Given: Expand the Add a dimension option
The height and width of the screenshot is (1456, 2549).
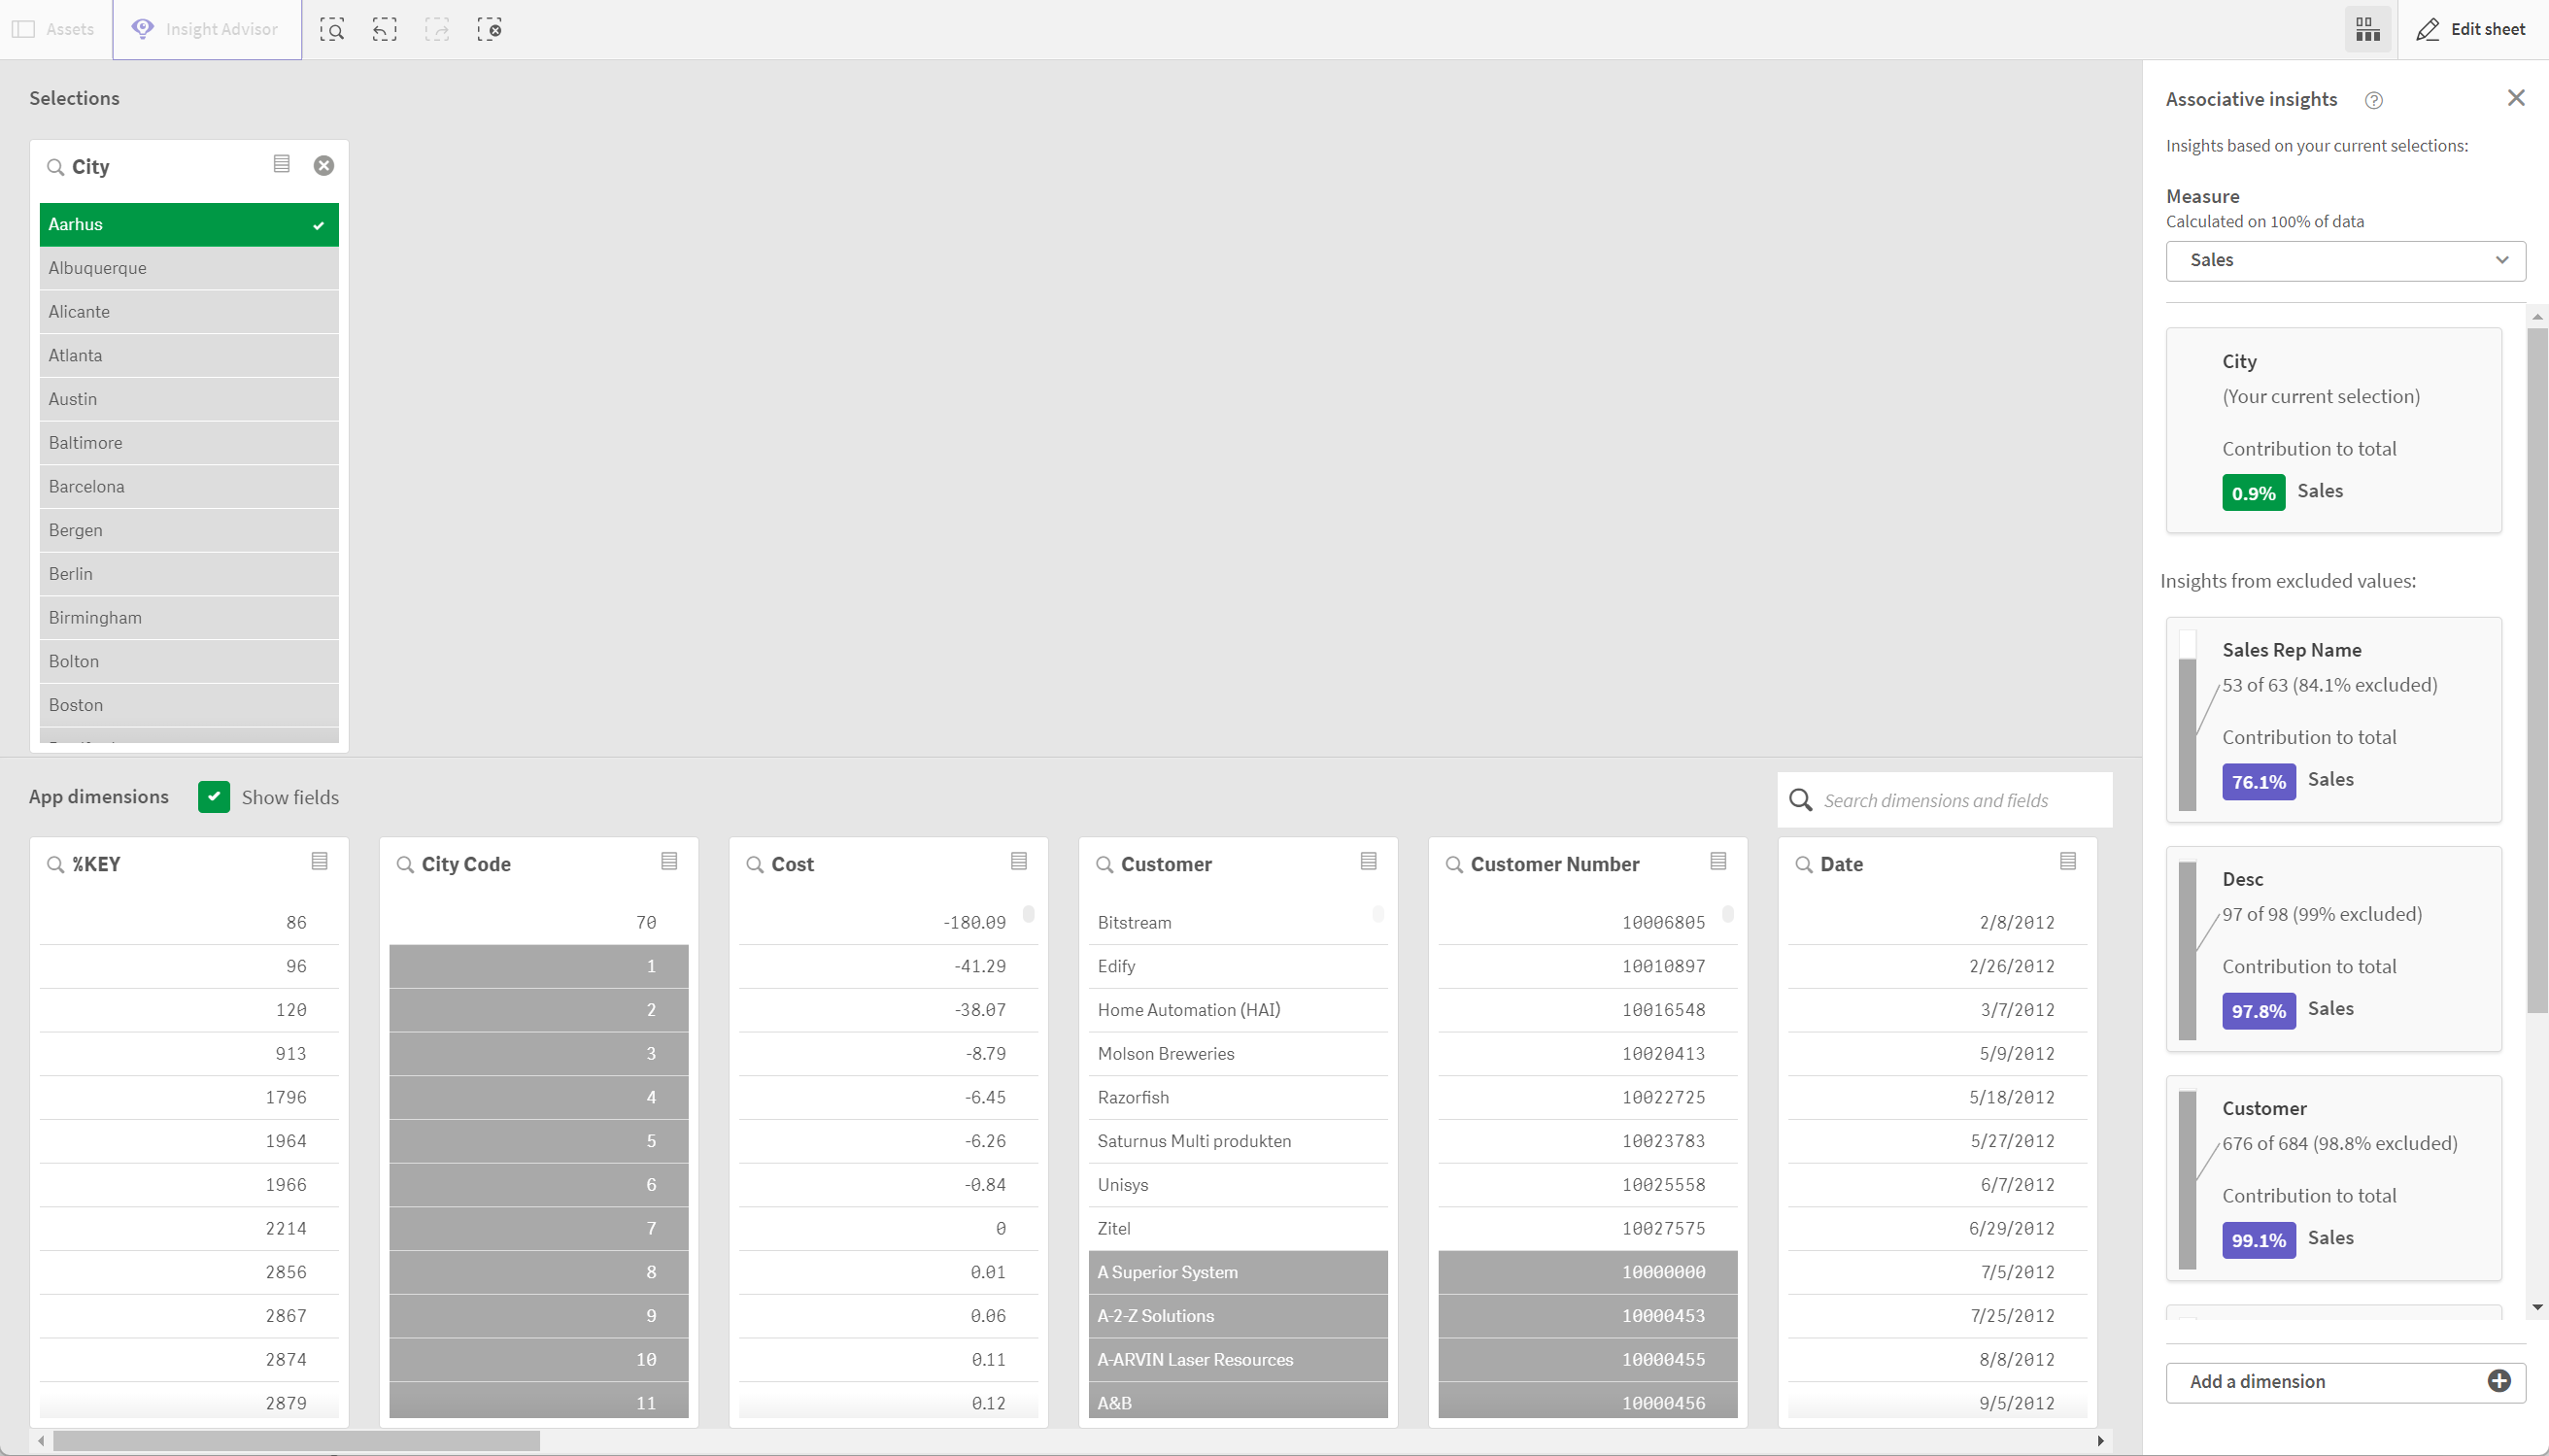Looking at the screenshot, I should [2345, 1382].
